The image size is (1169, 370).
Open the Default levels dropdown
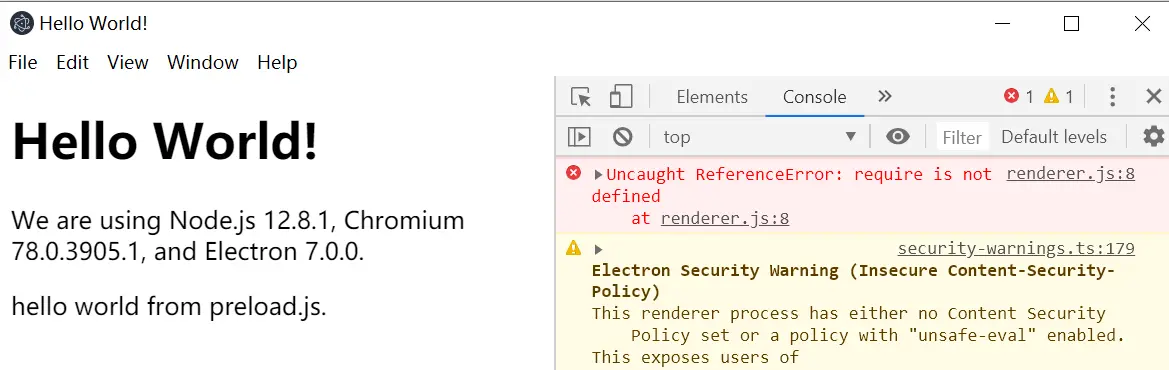[x=1053, y=137]
